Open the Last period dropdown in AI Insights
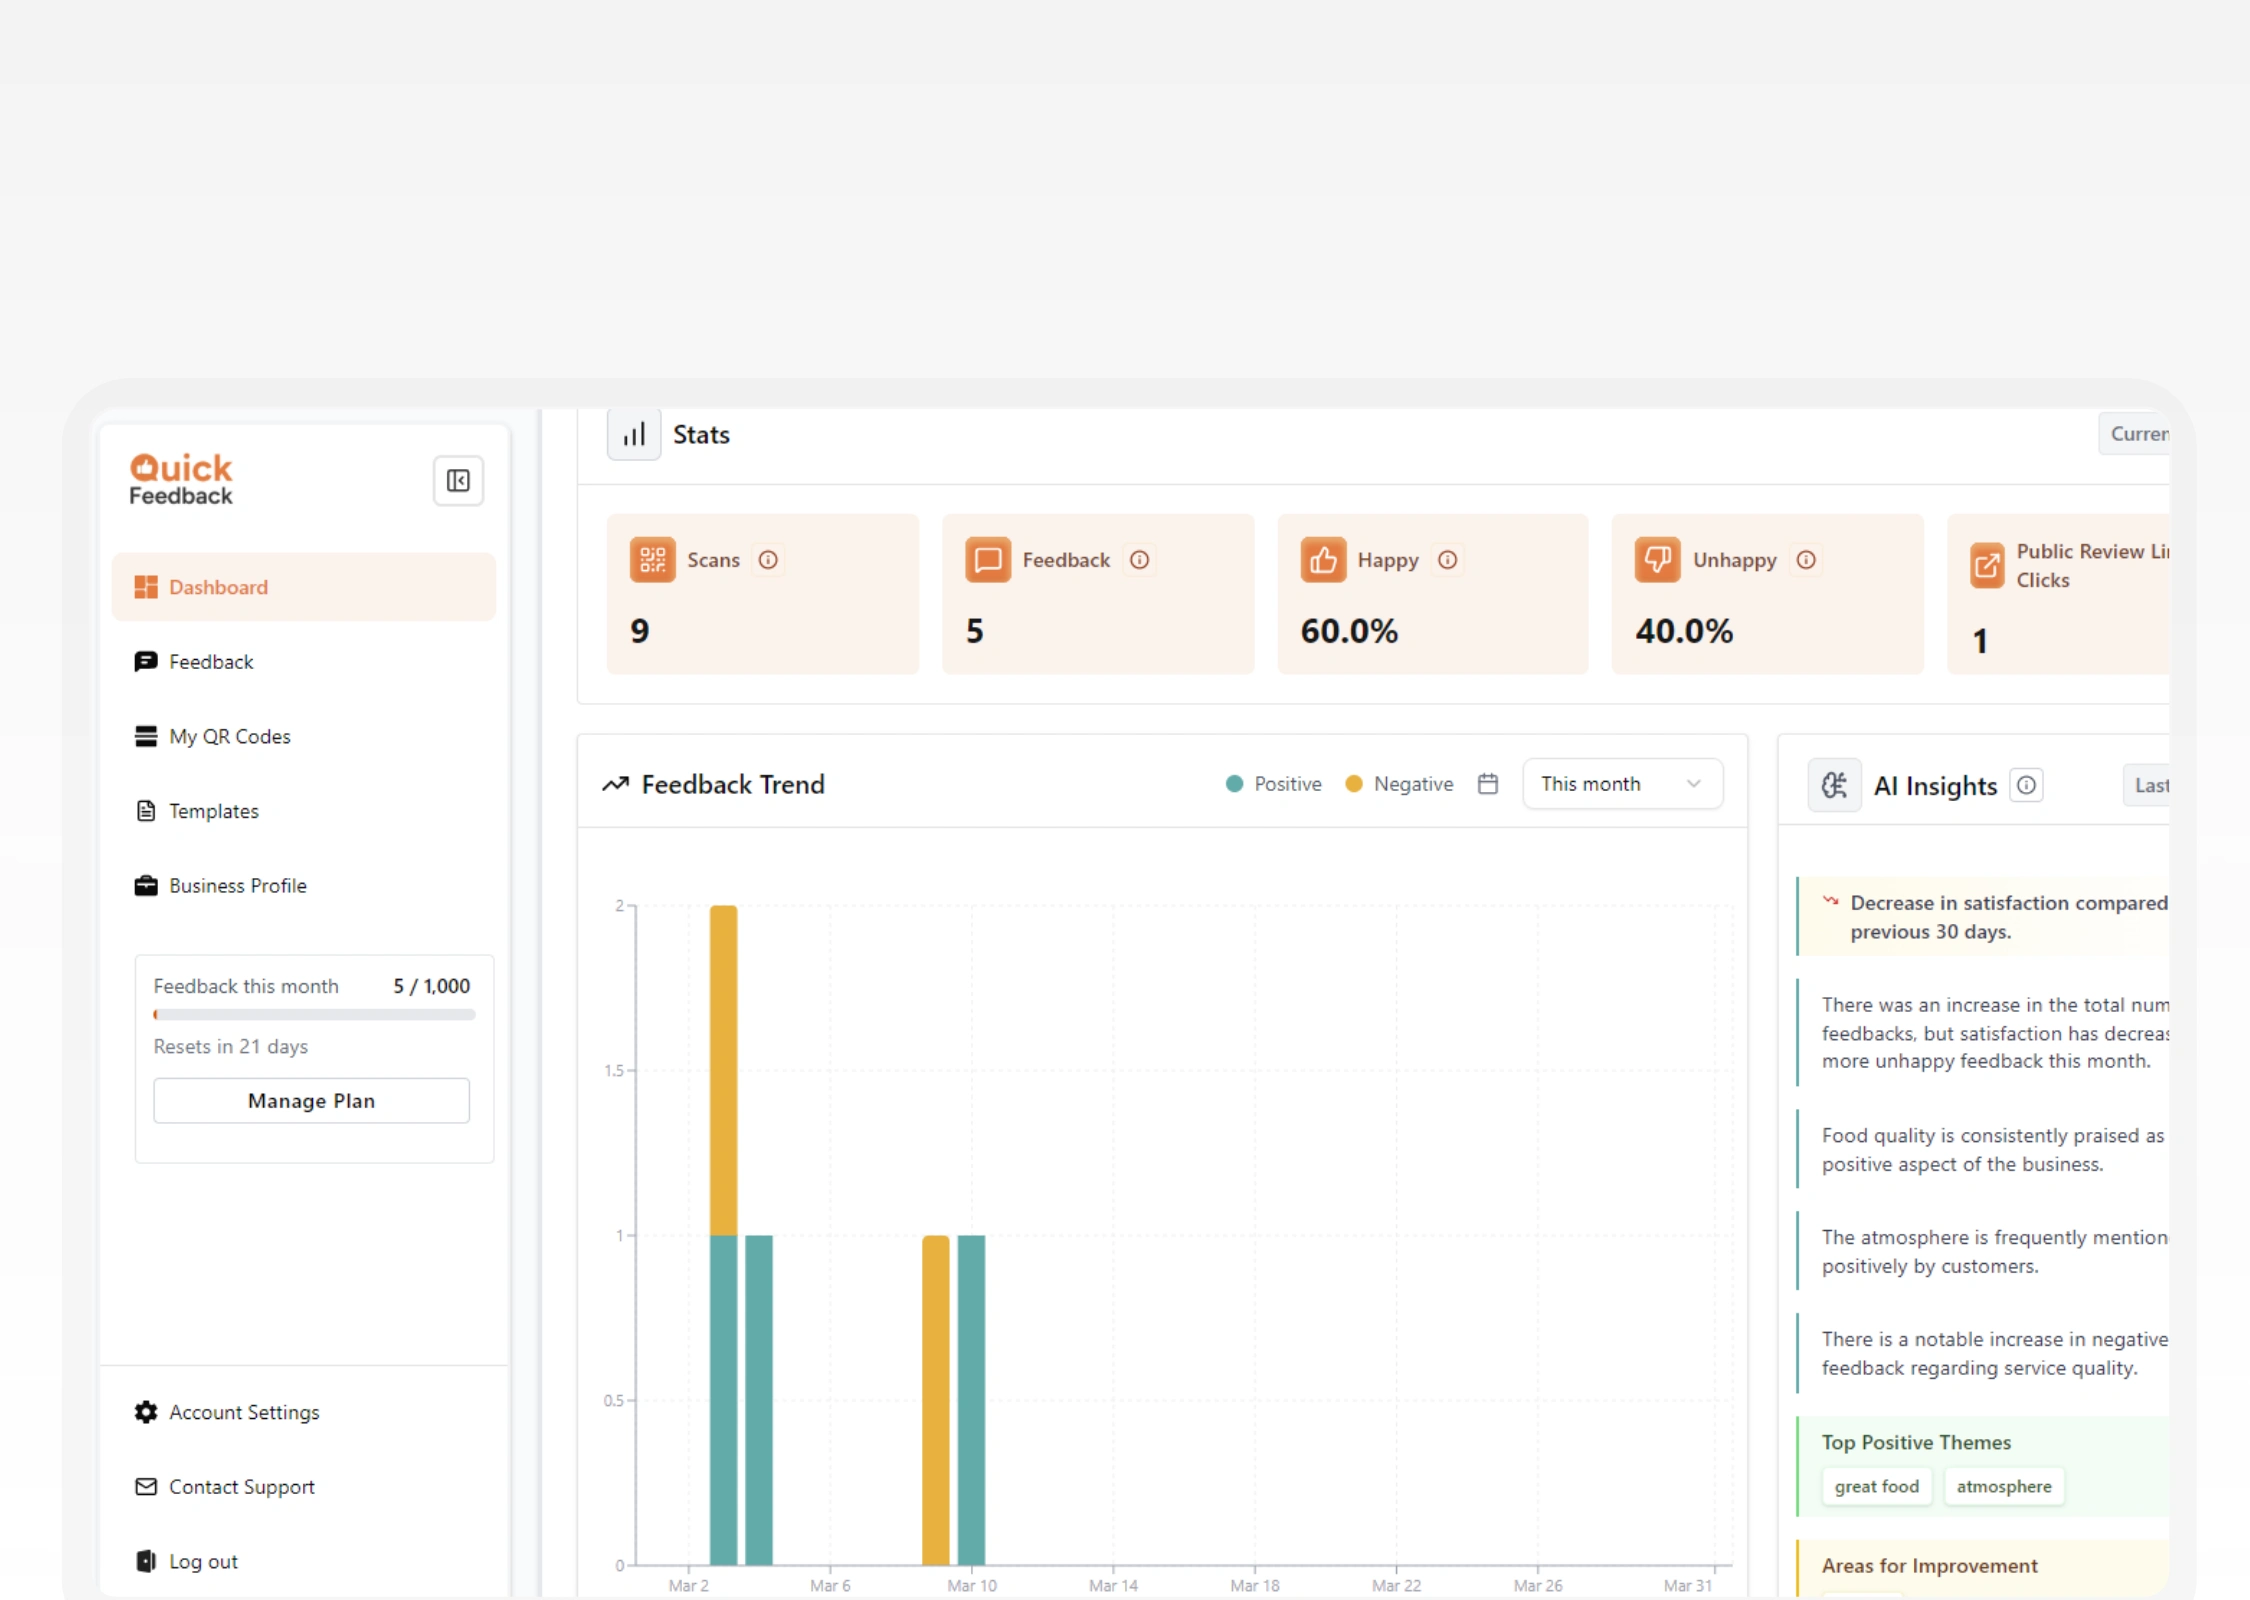The image size is (2250, 1600). 2148,785
